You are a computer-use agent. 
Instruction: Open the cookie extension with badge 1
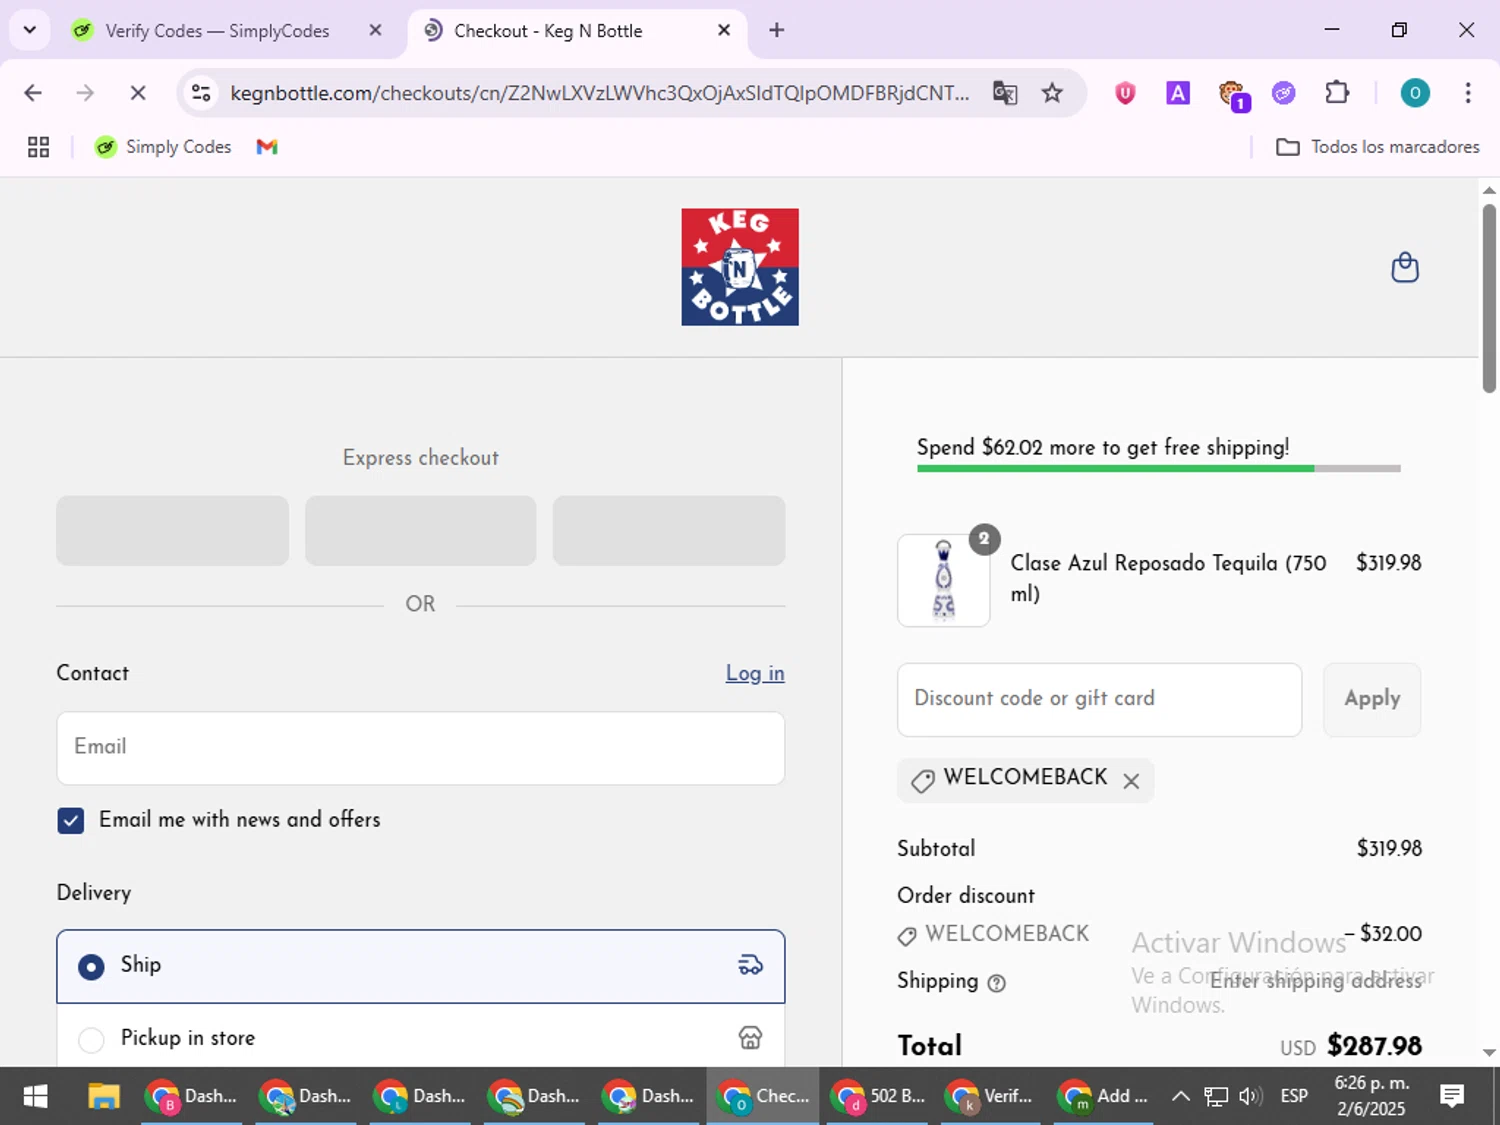[1233, 95]
